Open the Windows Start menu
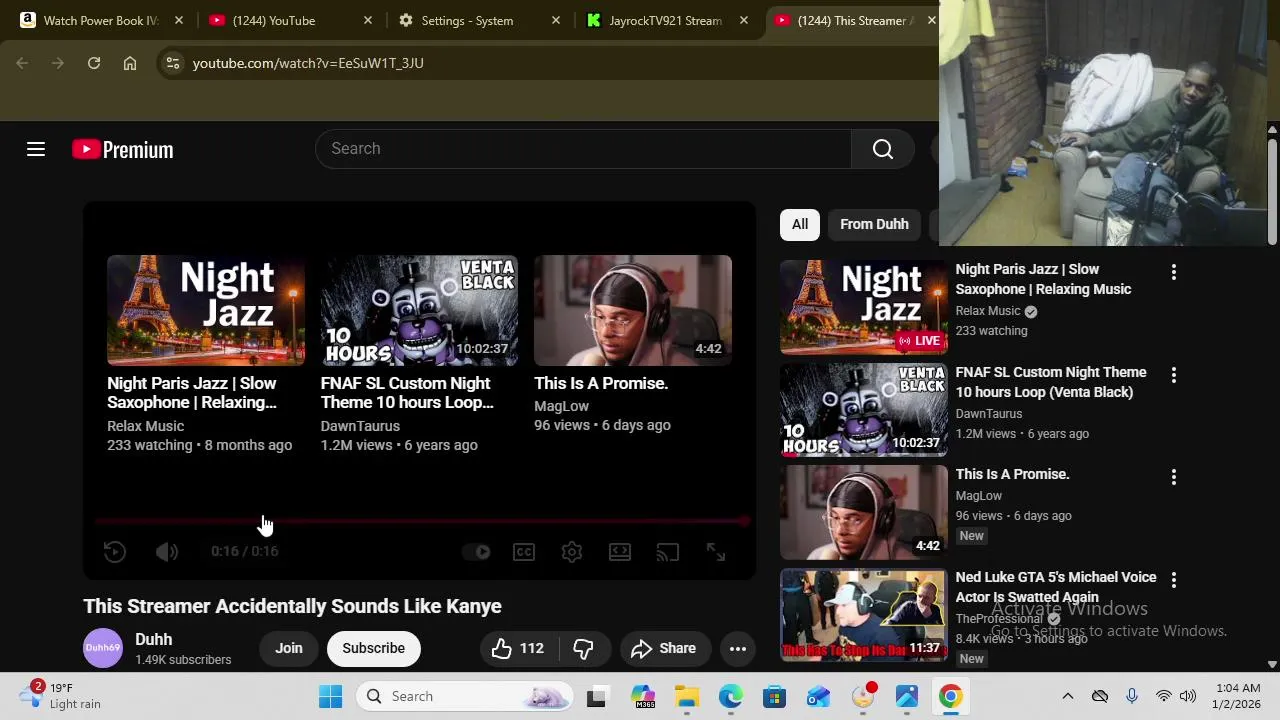This screenshot has width=1280, height=720. point(330,696)
